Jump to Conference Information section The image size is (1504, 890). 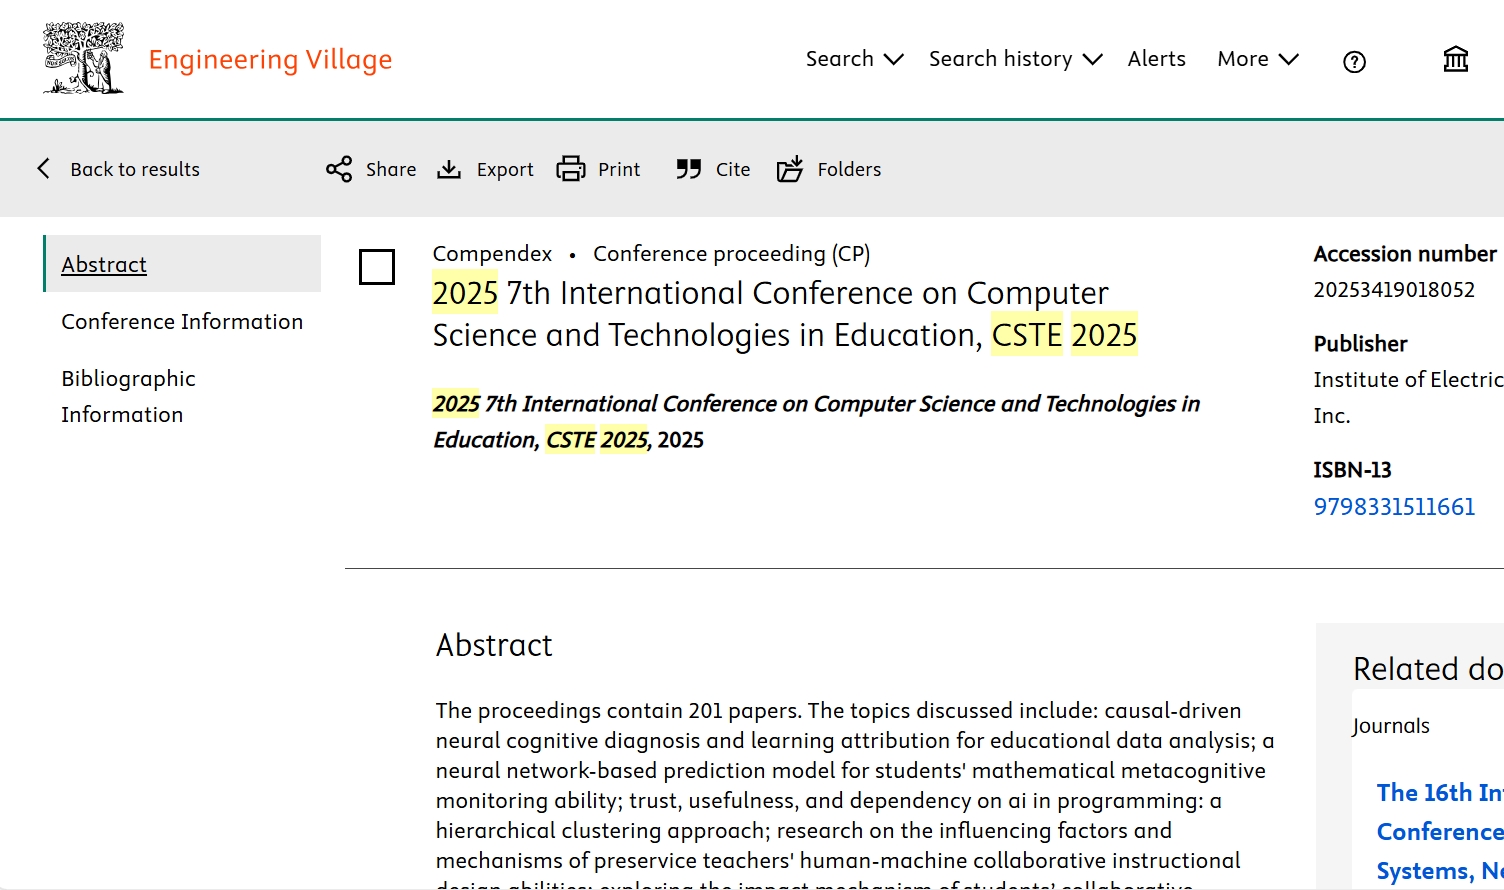(x=182, y=321)
